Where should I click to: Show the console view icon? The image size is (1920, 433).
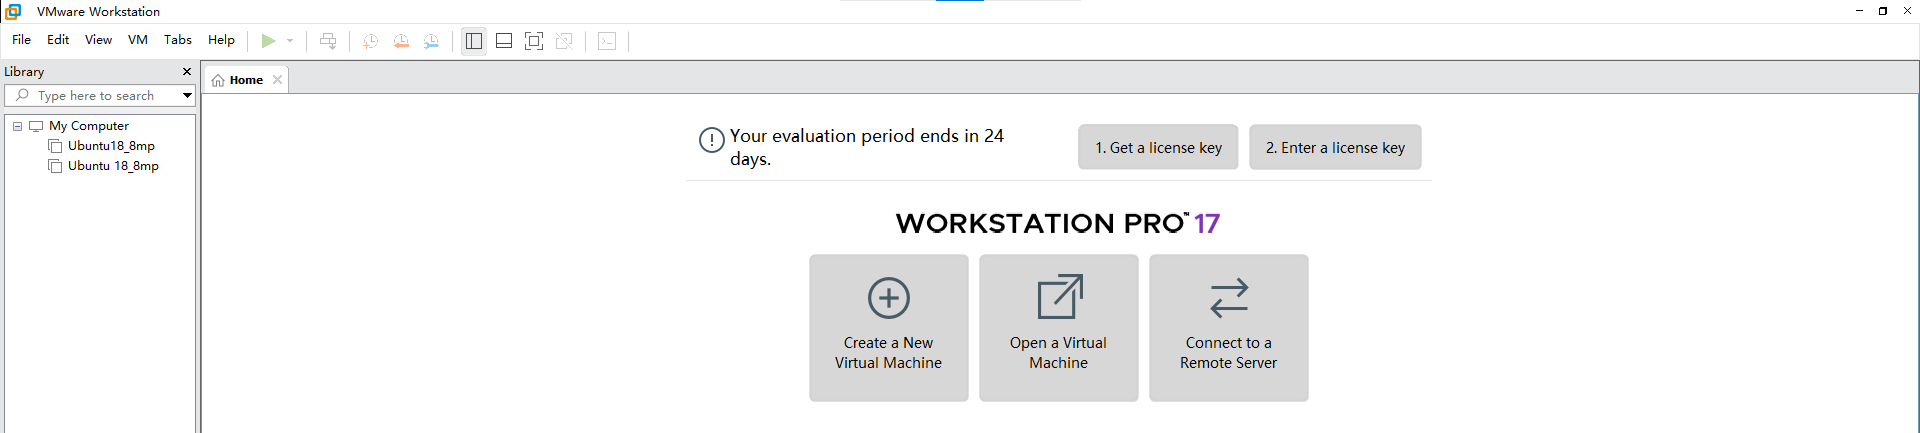click(x=607, y=41)
